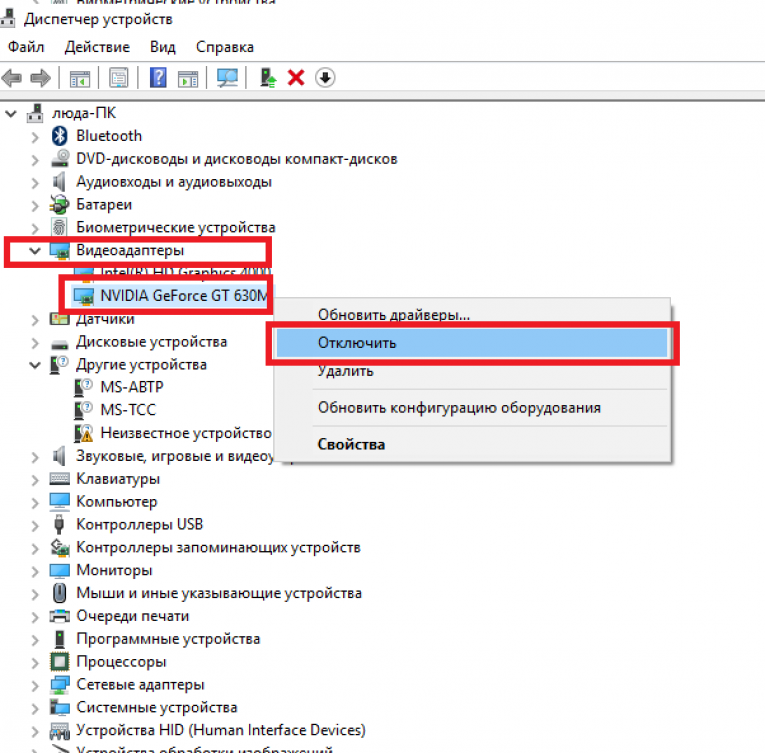Click the update driver software toolbar icon
765x753 pixels.
[267, 78]
